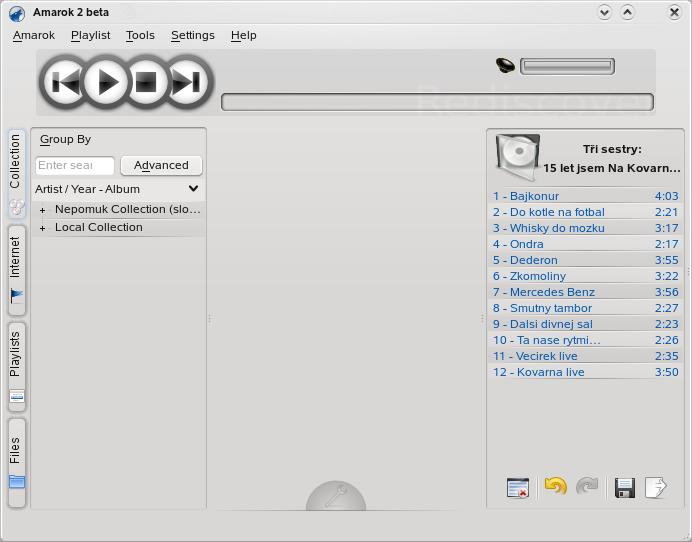Select track 3 - Whisky do mozku
Screen dimensions: 692x542
(586, 228)
